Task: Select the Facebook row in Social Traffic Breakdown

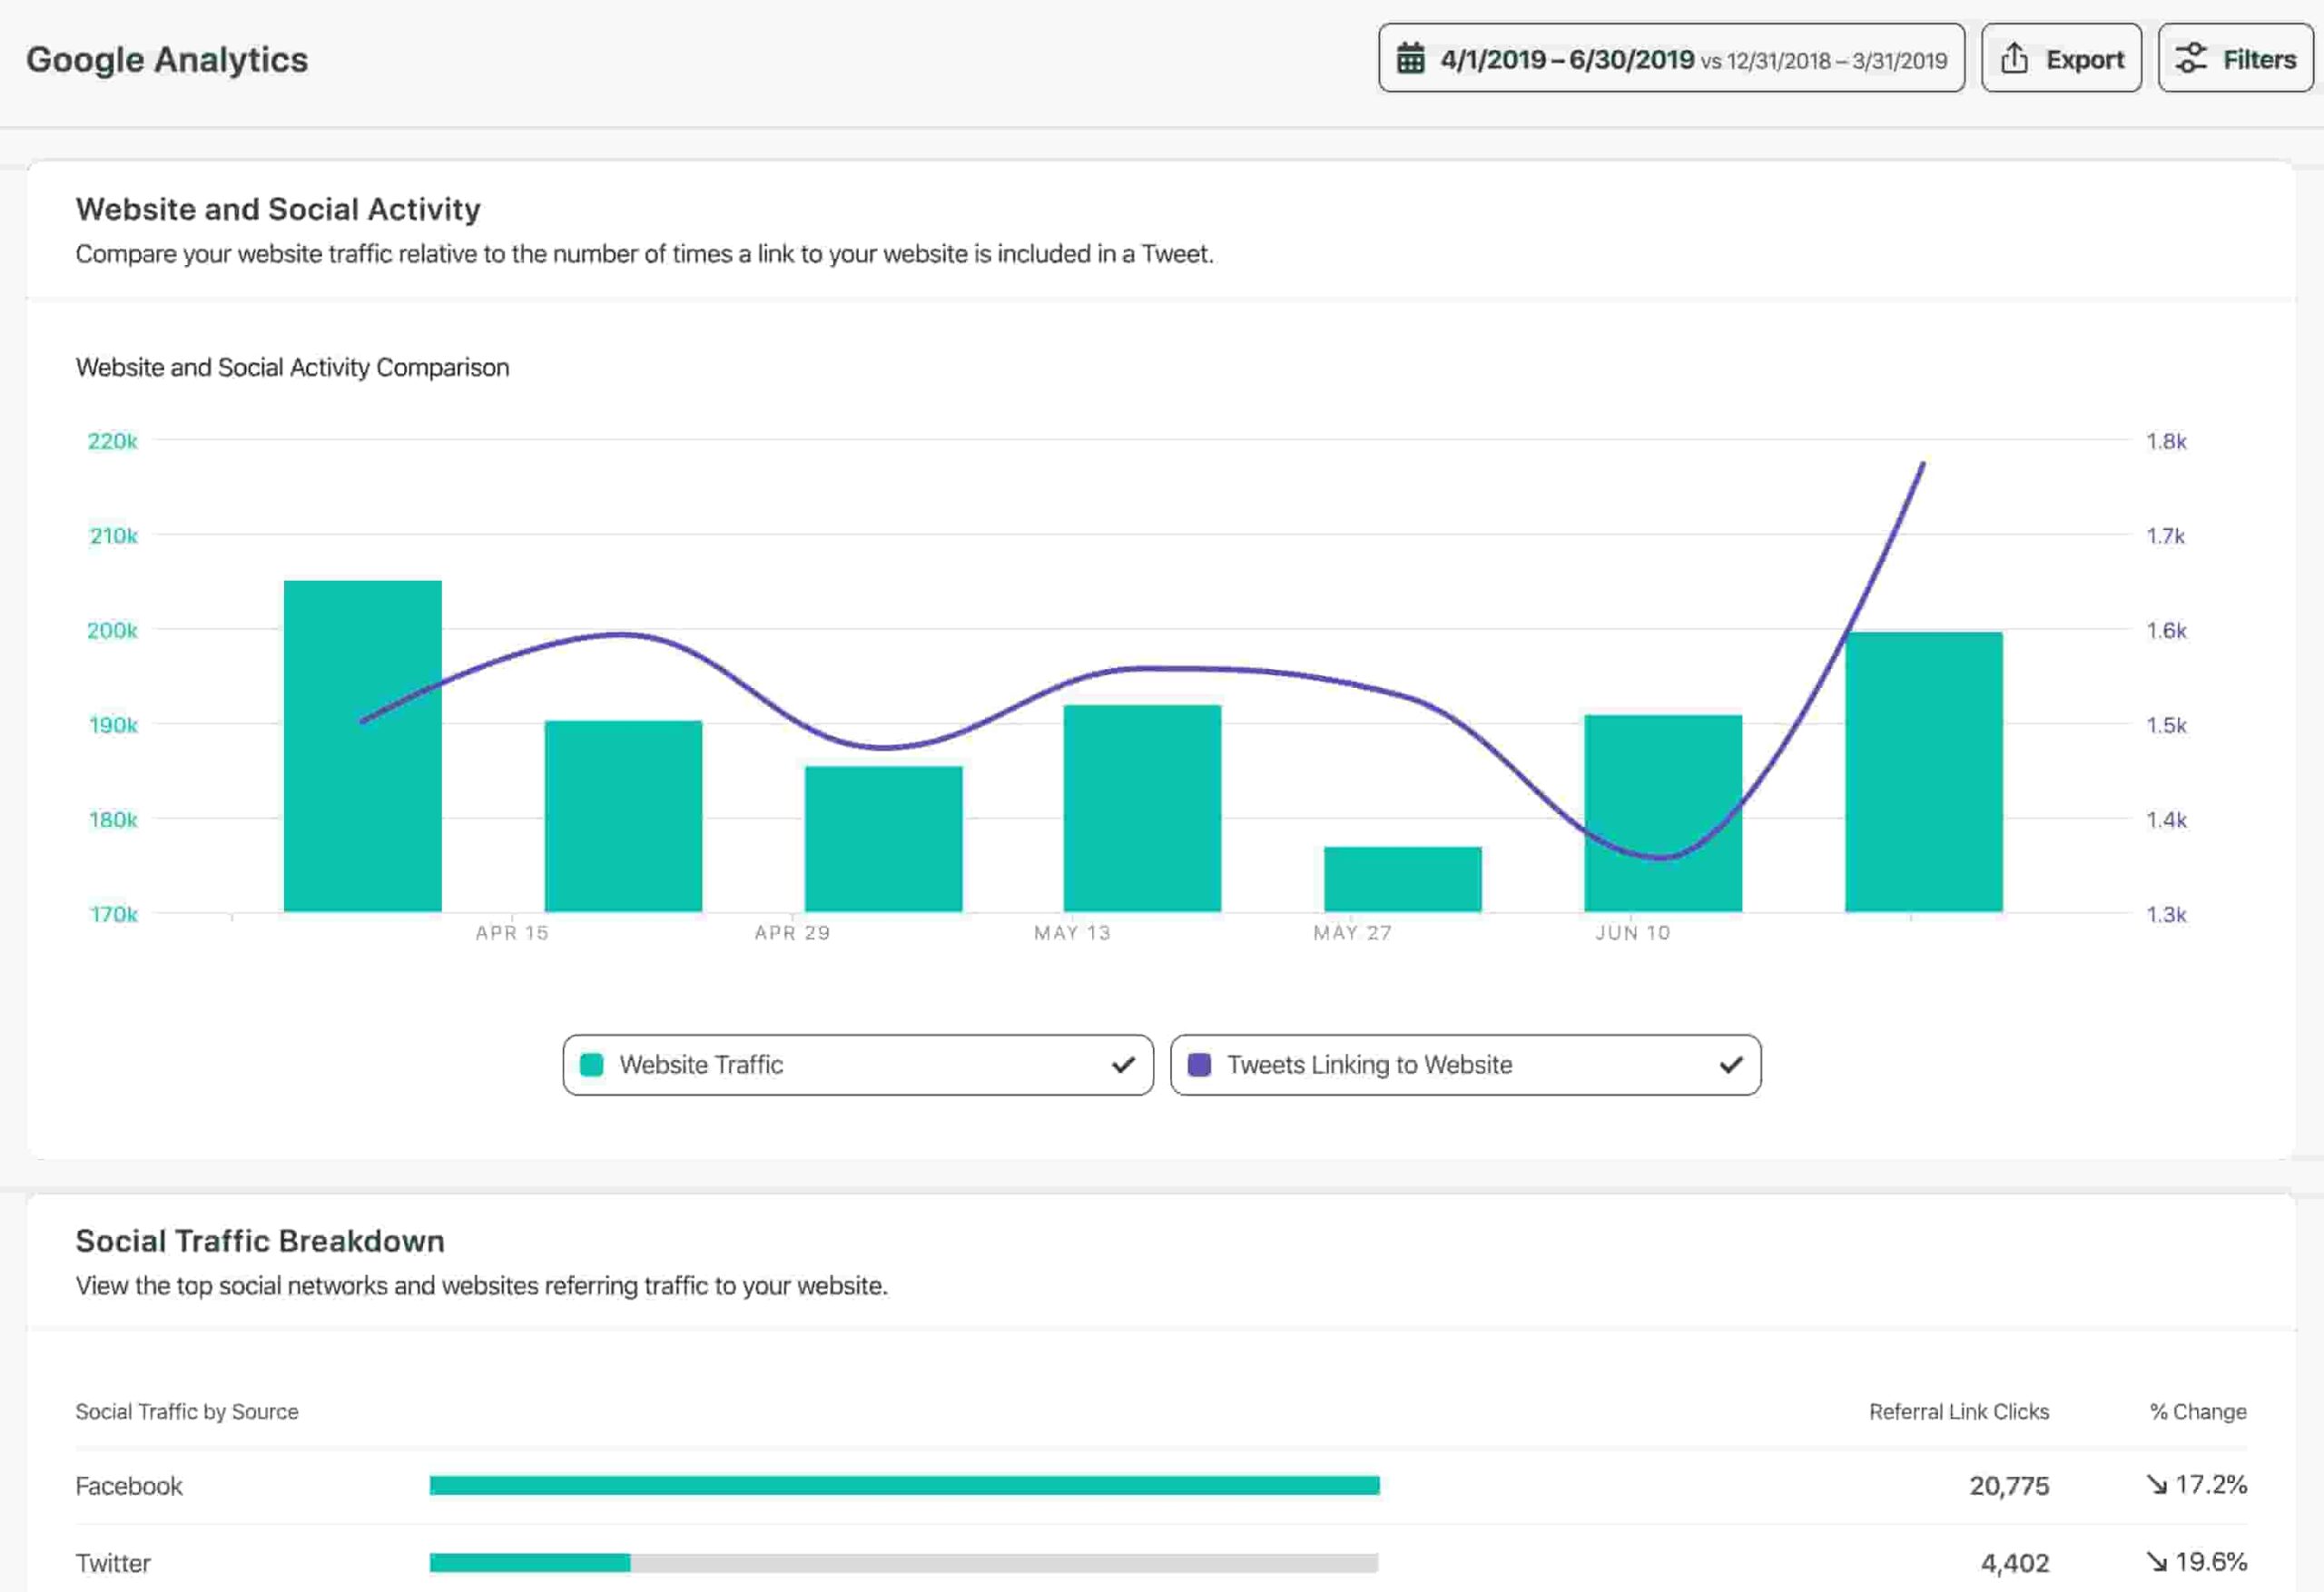Action: point(129,1486)
